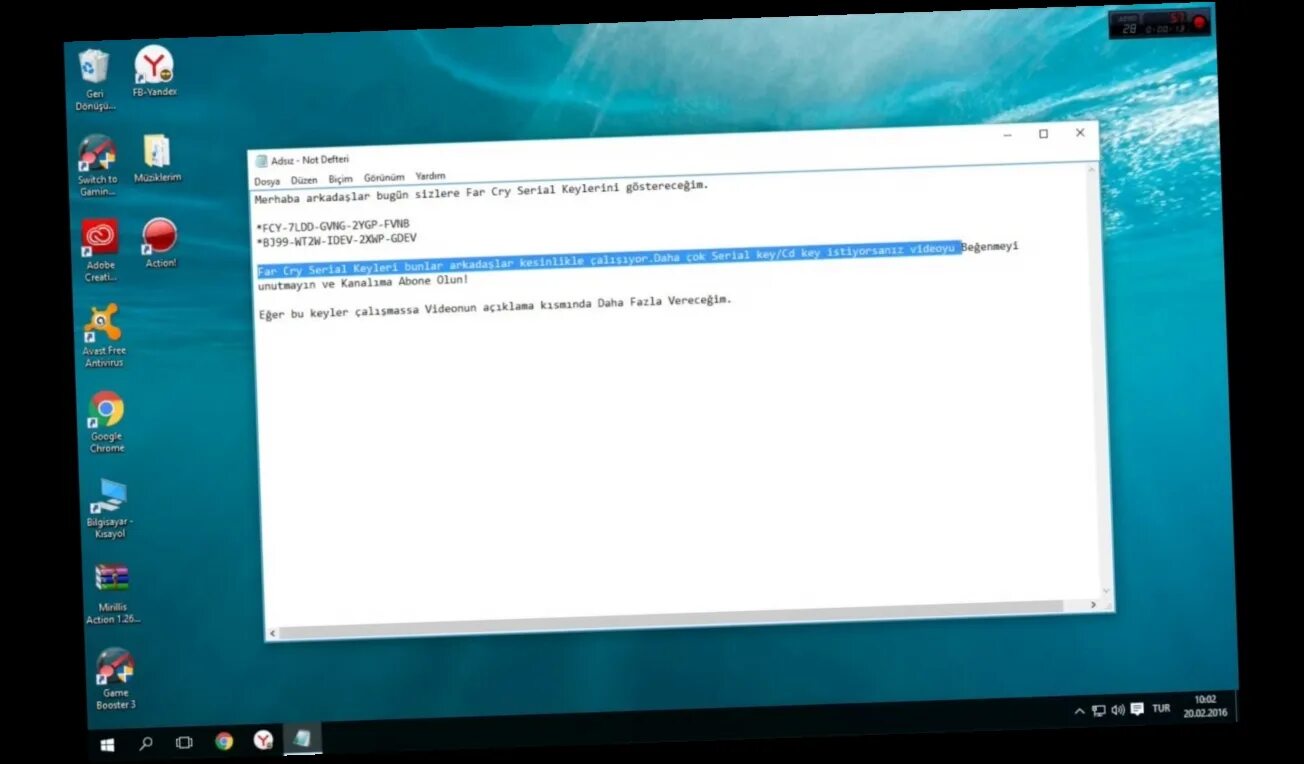Open the clock and date flyout
1304x764 pixels.
coord(1203,706)
